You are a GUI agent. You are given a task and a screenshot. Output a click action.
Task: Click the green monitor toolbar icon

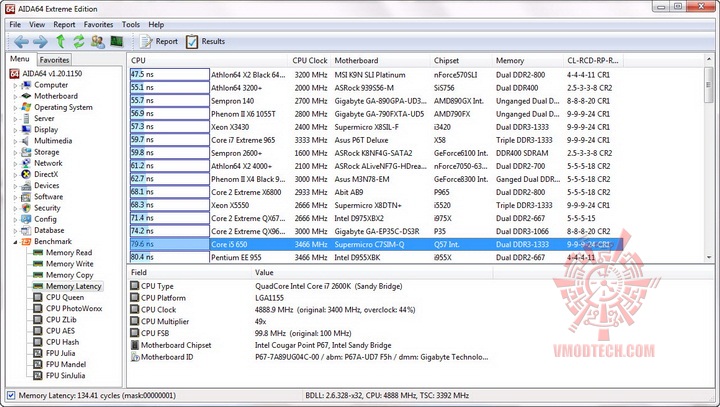(117, 42)
